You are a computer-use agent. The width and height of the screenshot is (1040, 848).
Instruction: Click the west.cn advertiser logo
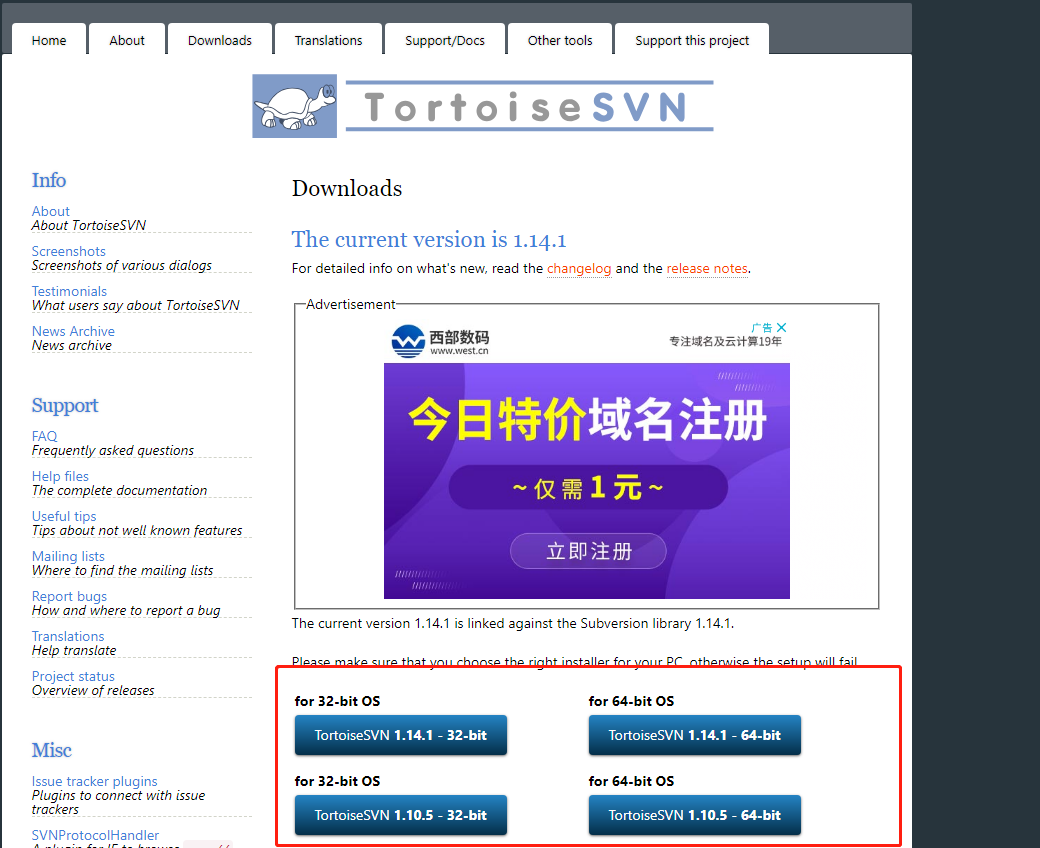coord(440,341)
